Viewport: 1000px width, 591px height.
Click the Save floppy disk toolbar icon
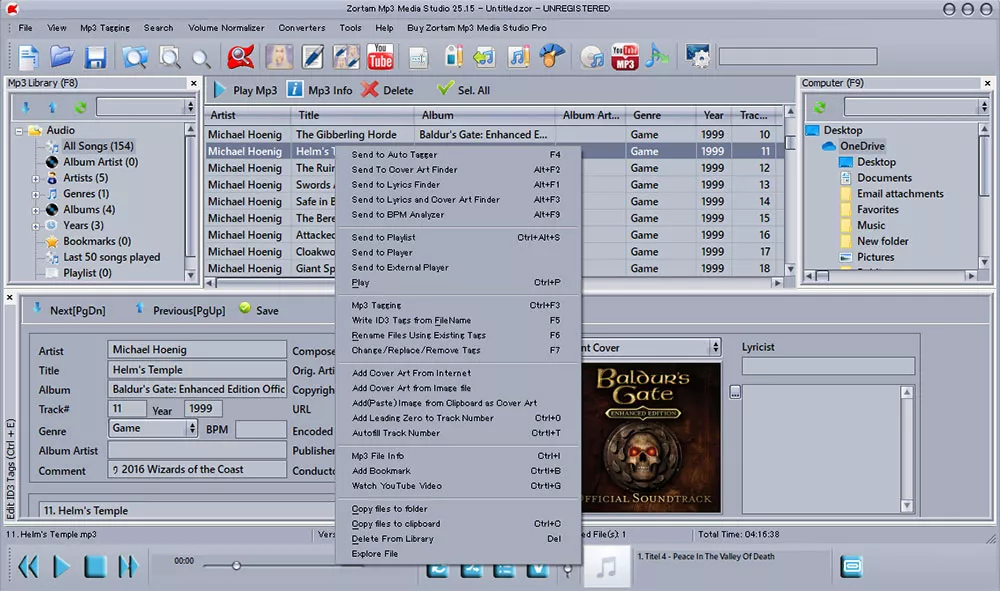(x=96, y=57)
